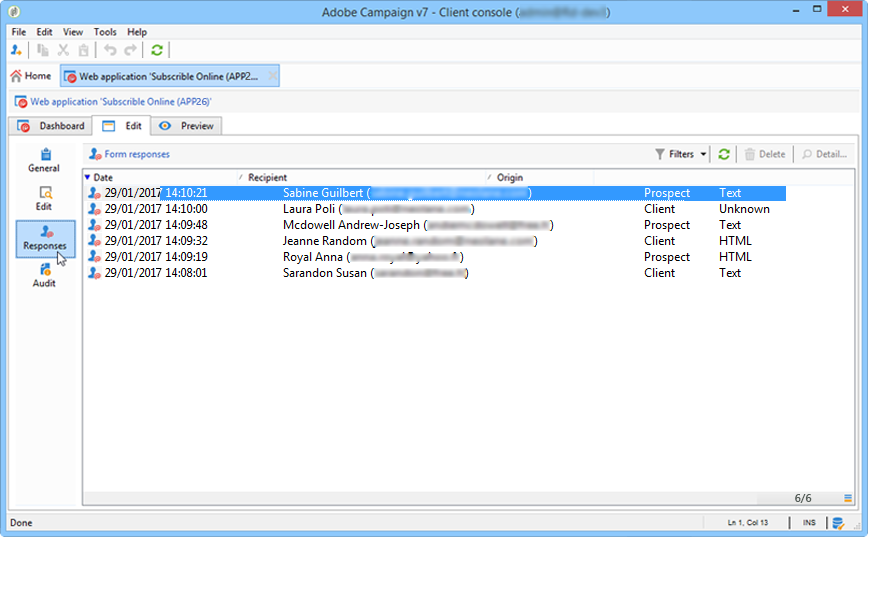Screen dimensions: 878x591
Task: Open the list configuration icon near 6/6
Action: pyautogui.click(x=848, y=498)
